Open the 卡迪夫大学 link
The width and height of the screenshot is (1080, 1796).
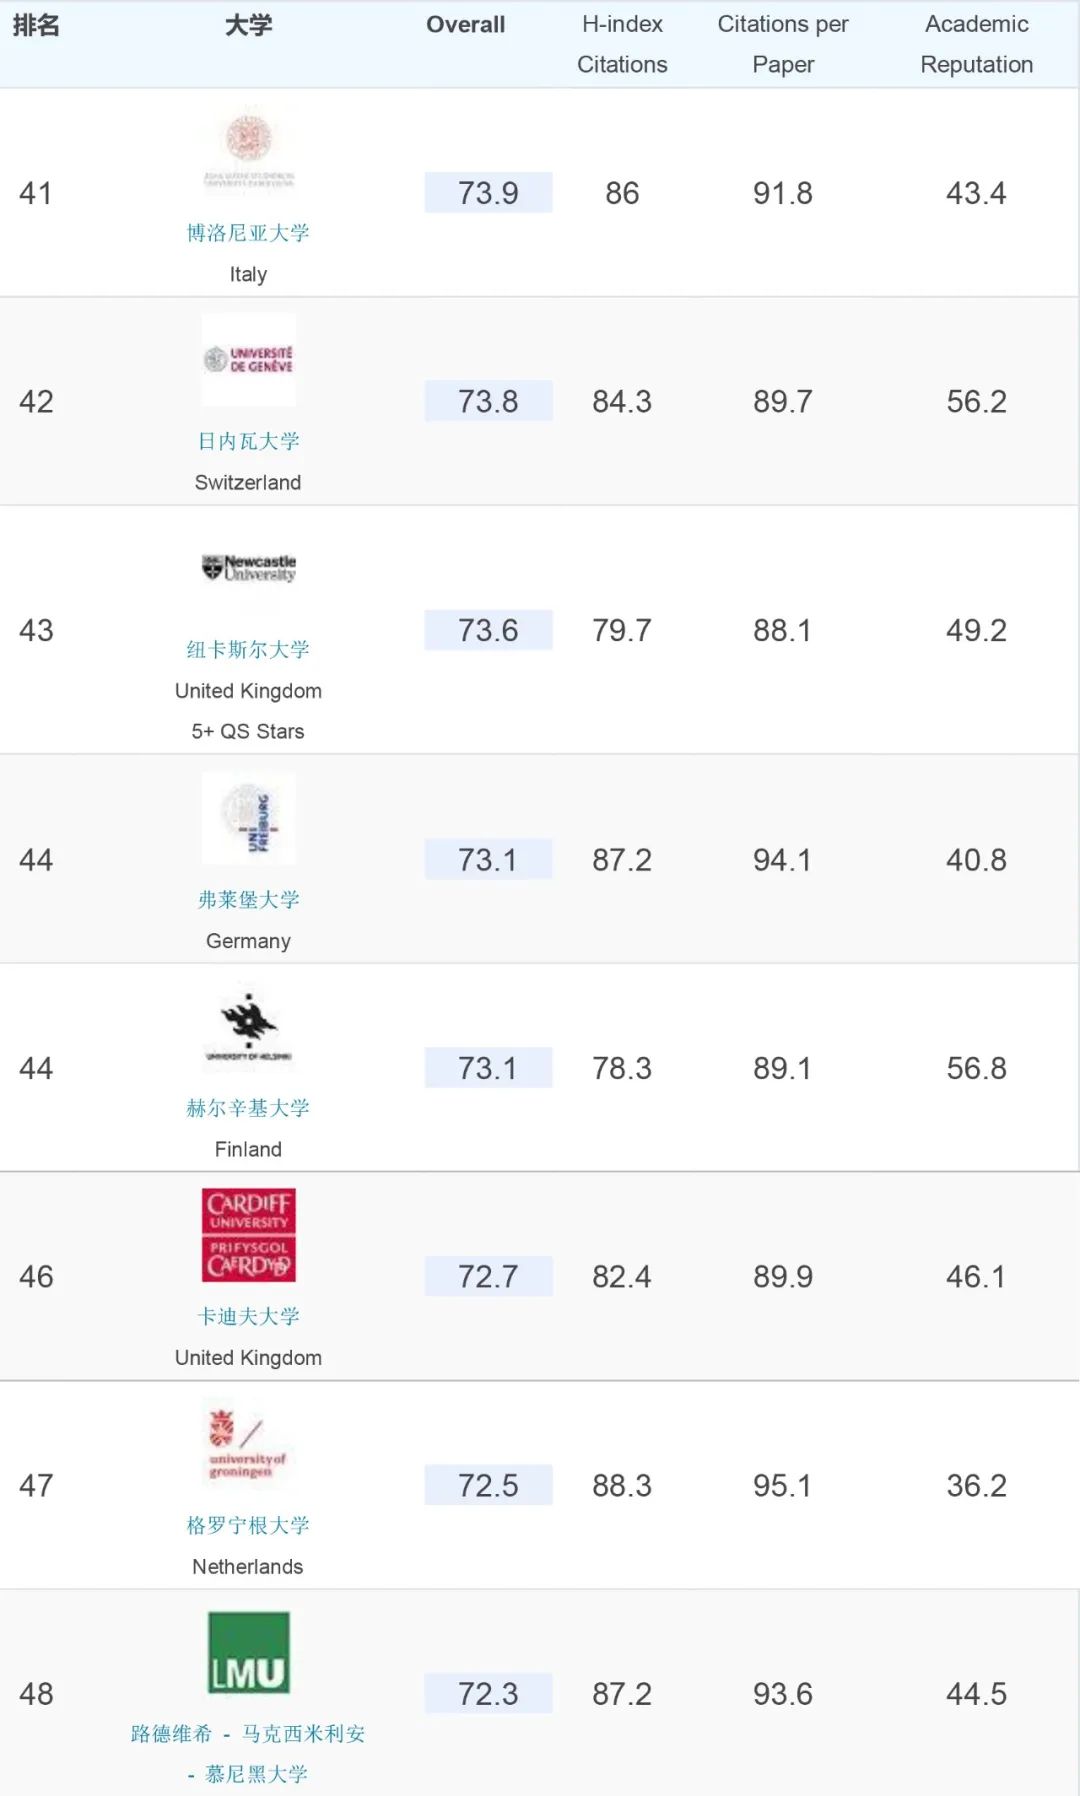248,1317
